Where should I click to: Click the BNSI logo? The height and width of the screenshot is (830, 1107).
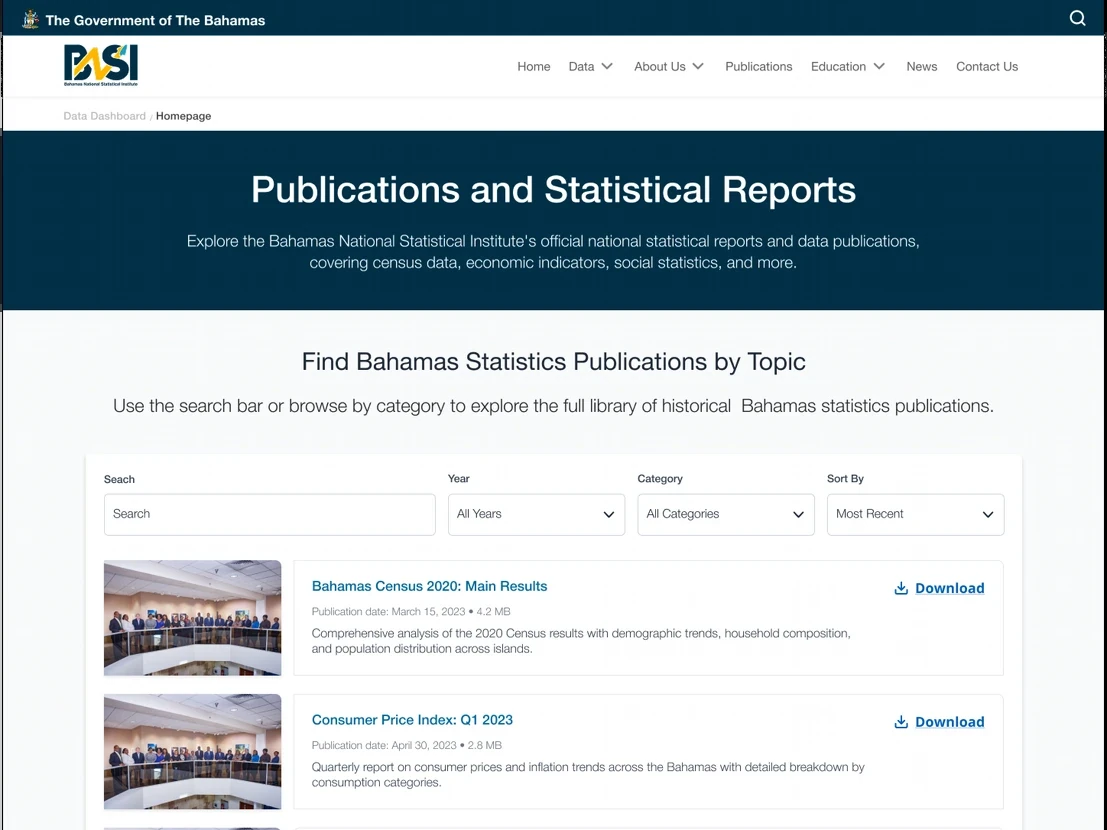coord(101,65)
